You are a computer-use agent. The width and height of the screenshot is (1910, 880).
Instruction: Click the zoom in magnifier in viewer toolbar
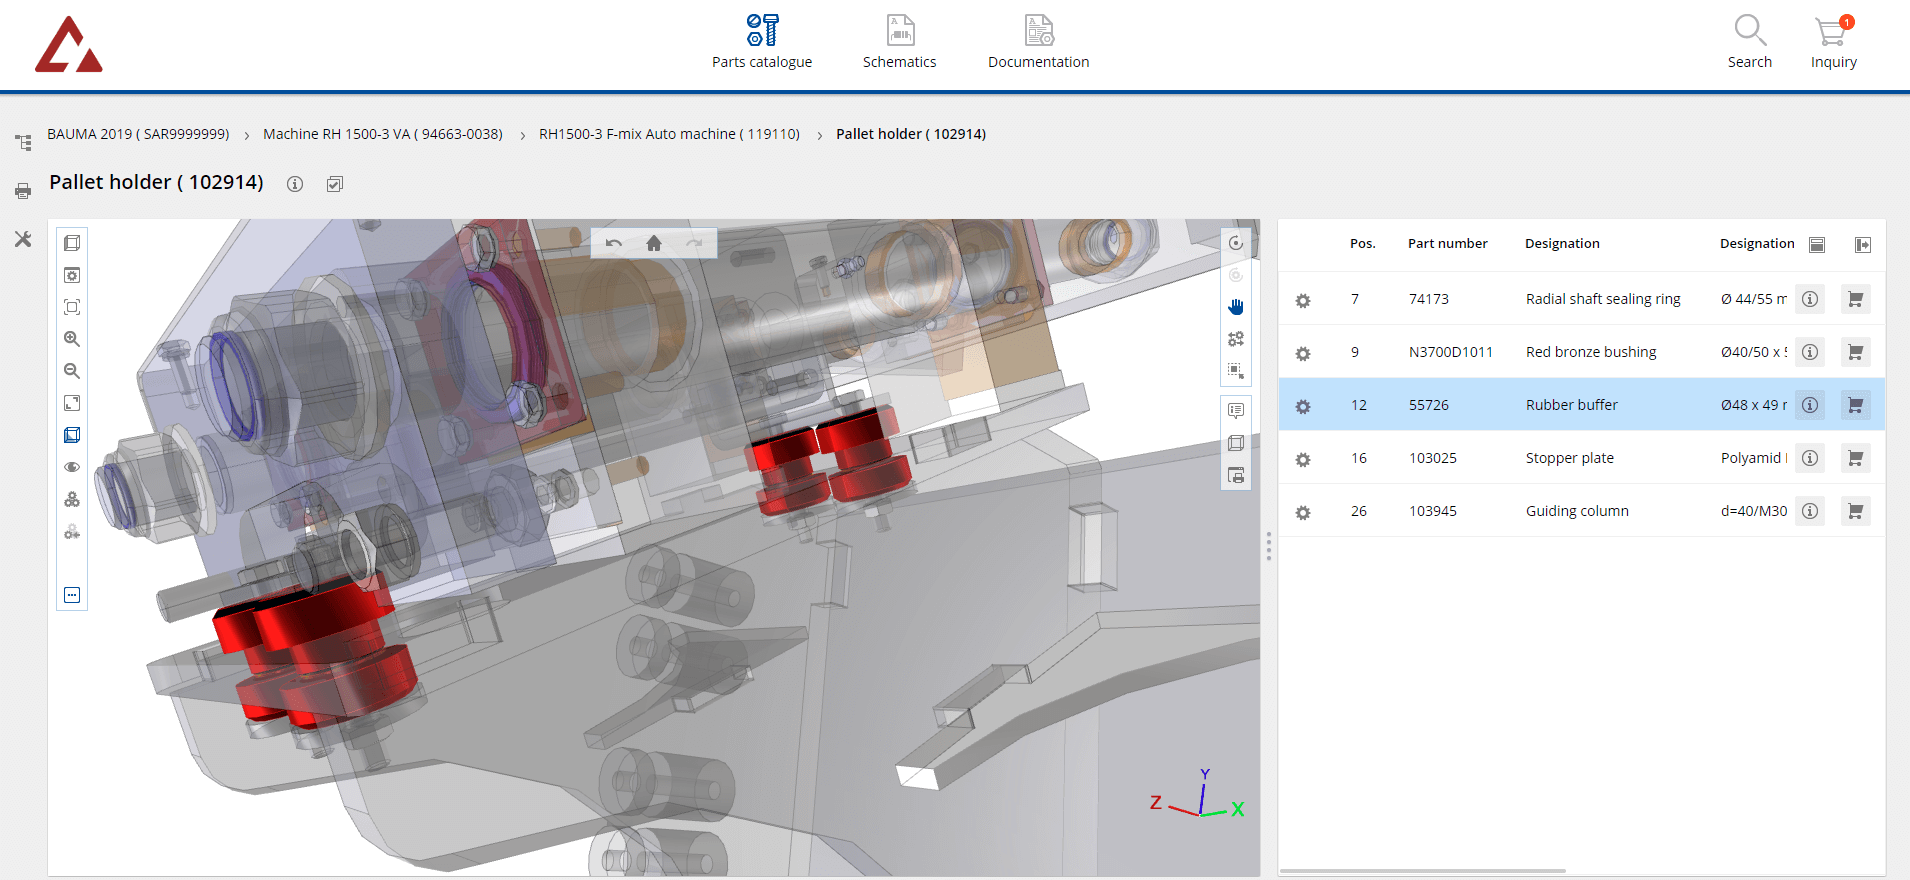tap(72, 339)
